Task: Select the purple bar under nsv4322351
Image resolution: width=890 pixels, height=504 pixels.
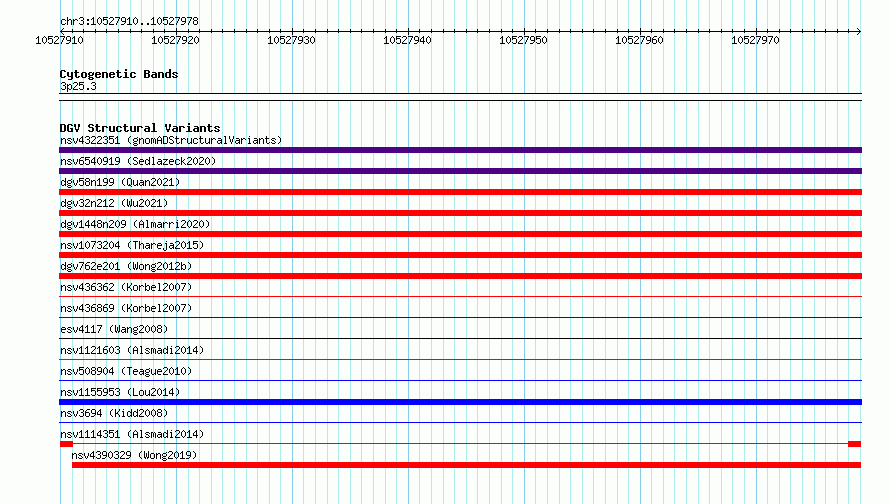Action: coord(460,150)
